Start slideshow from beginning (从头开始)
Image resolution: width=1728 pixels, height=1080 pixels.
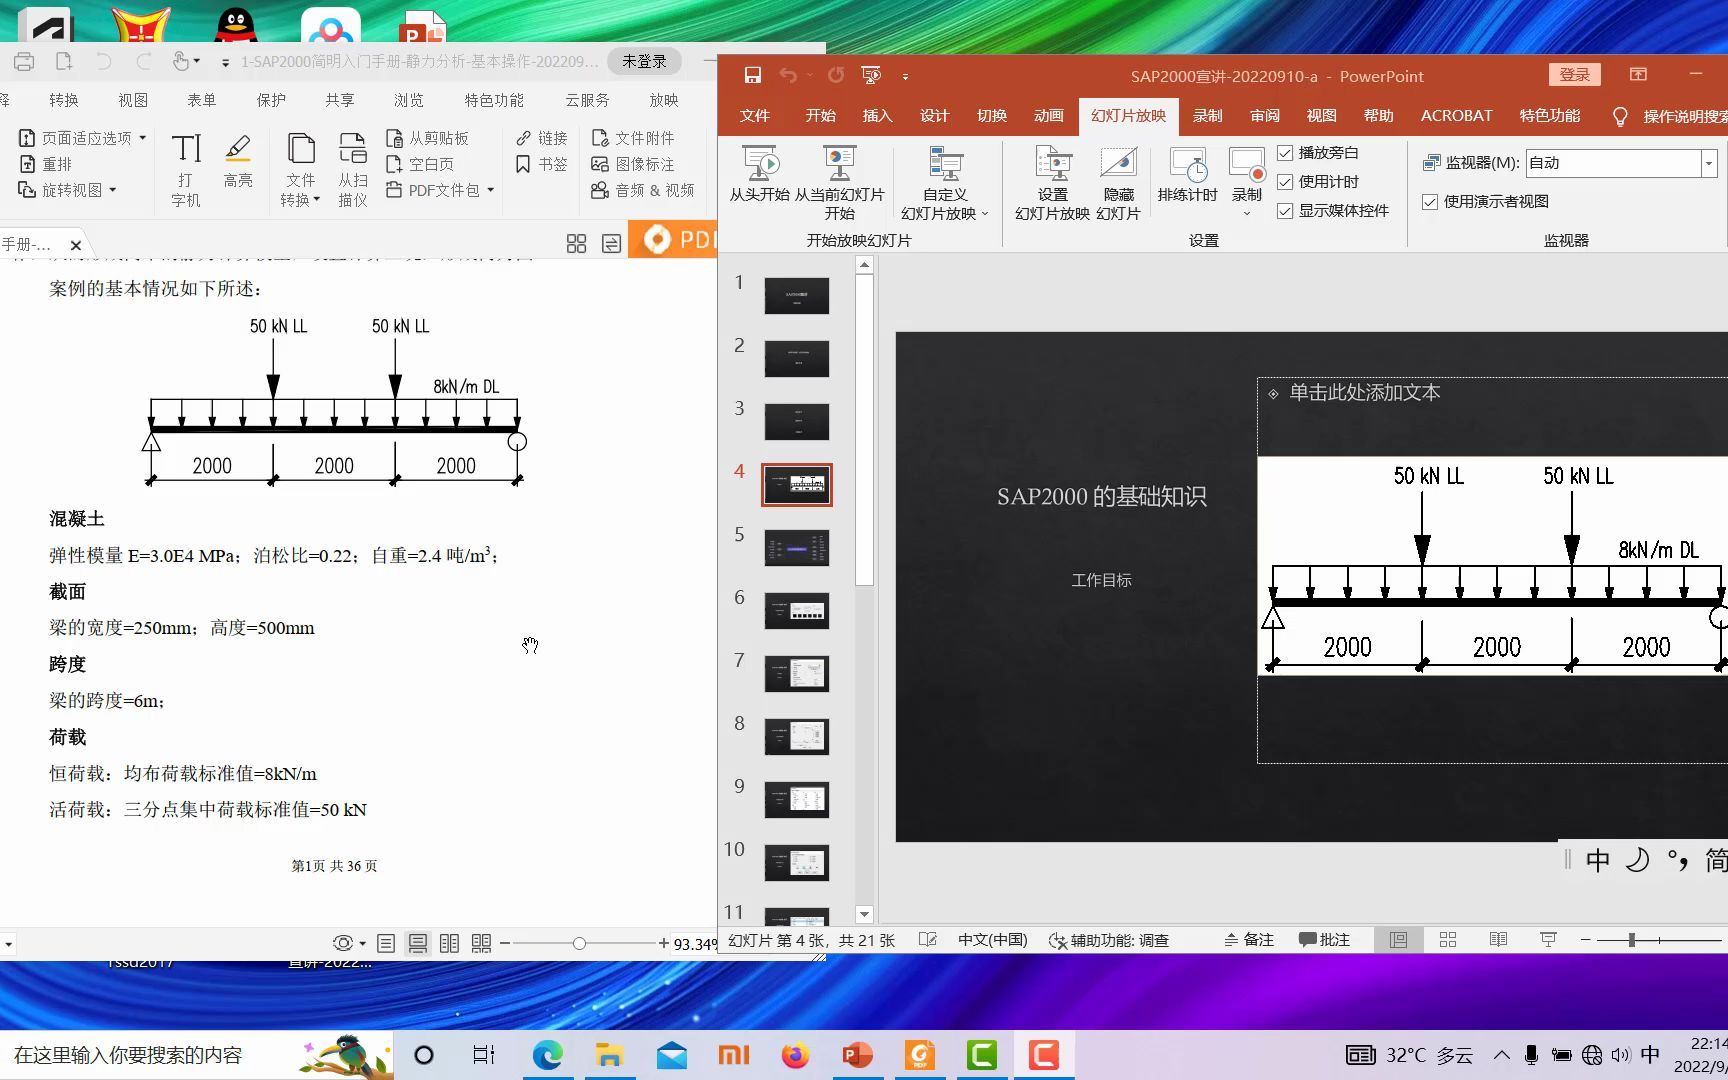pos(759,175)
